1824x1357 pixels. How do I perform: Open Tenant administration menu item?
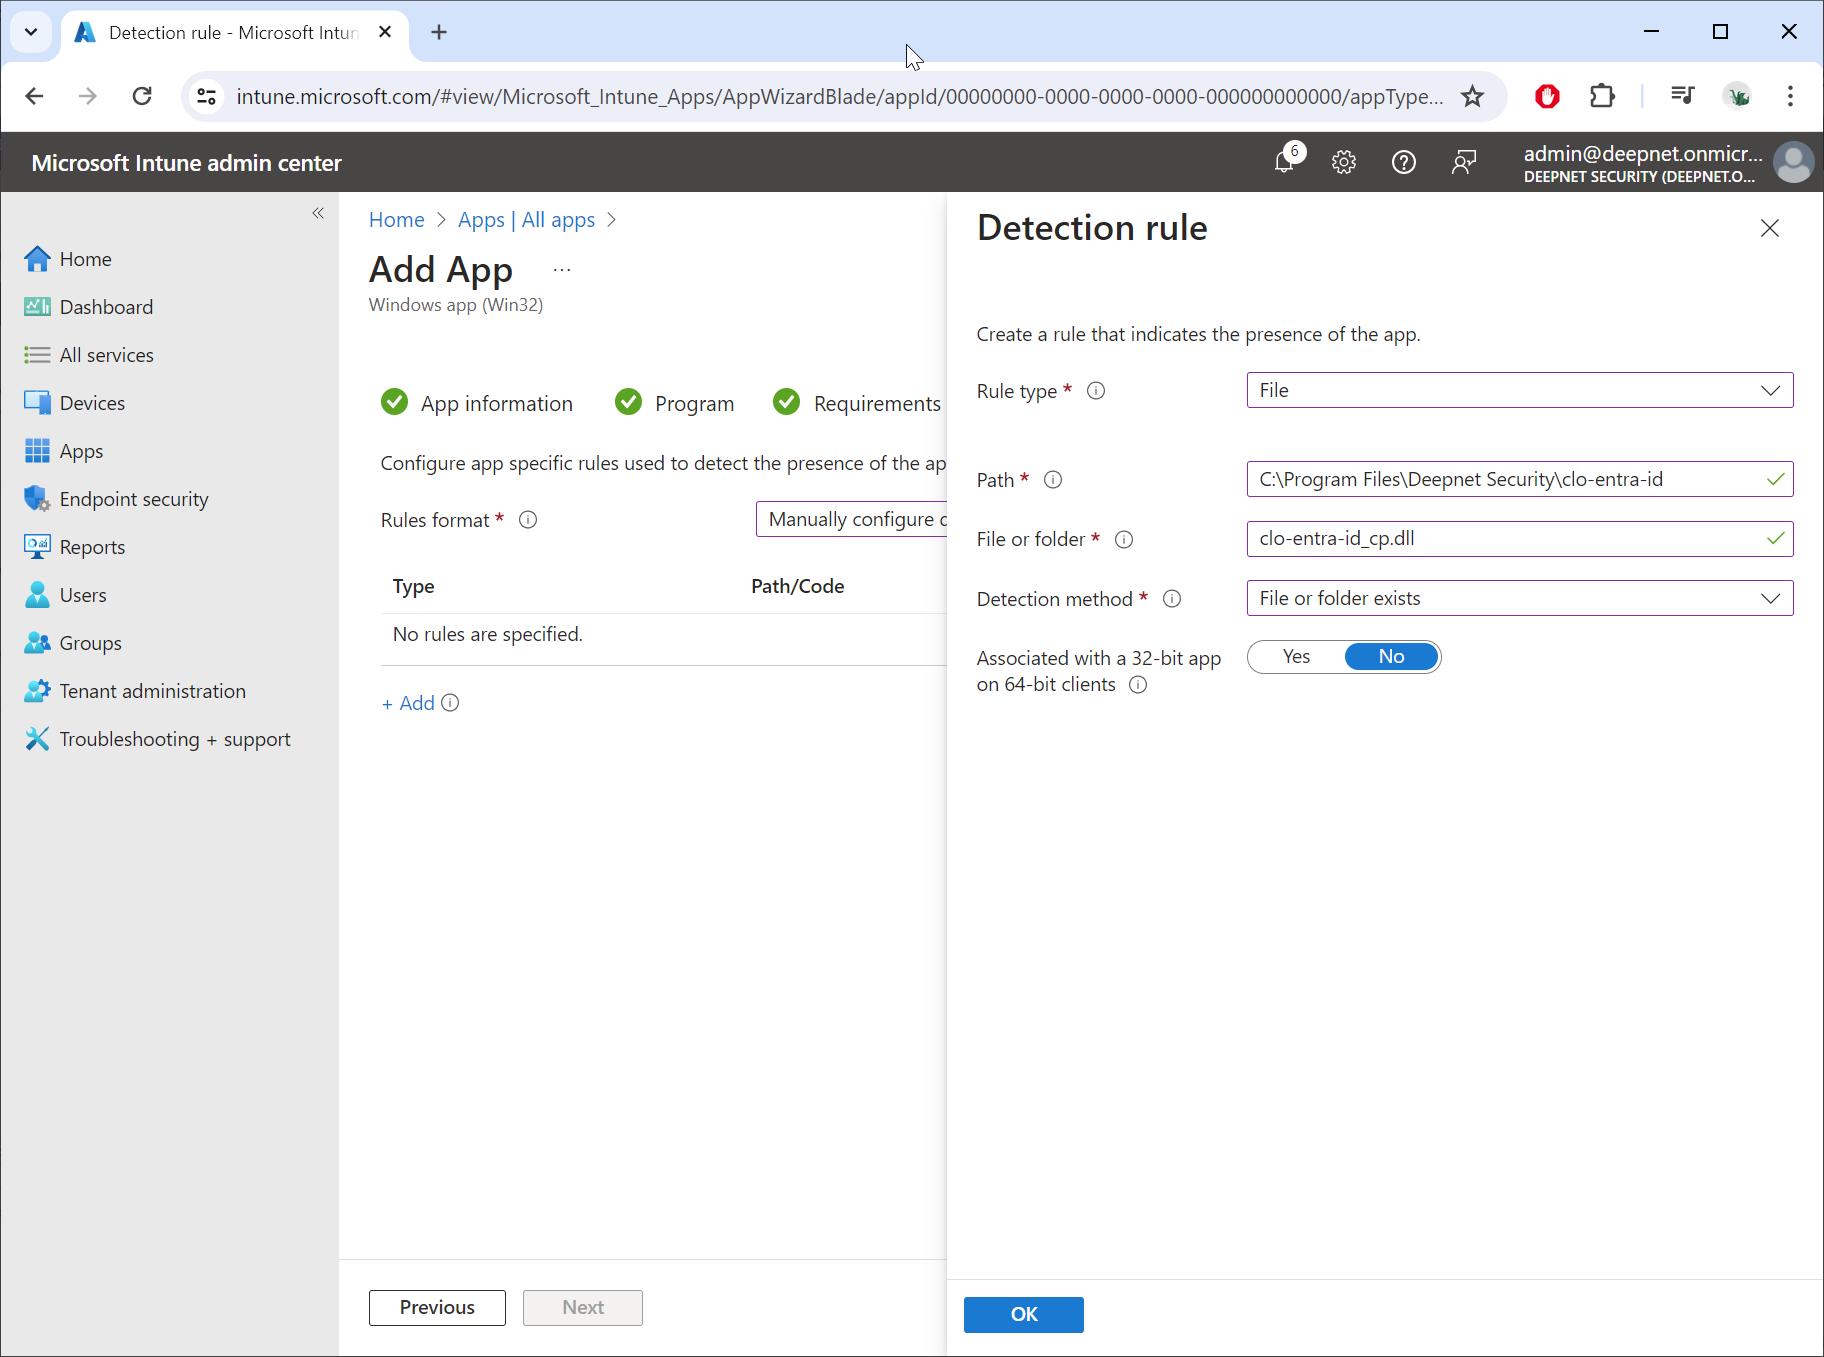(x=152, y=691)
